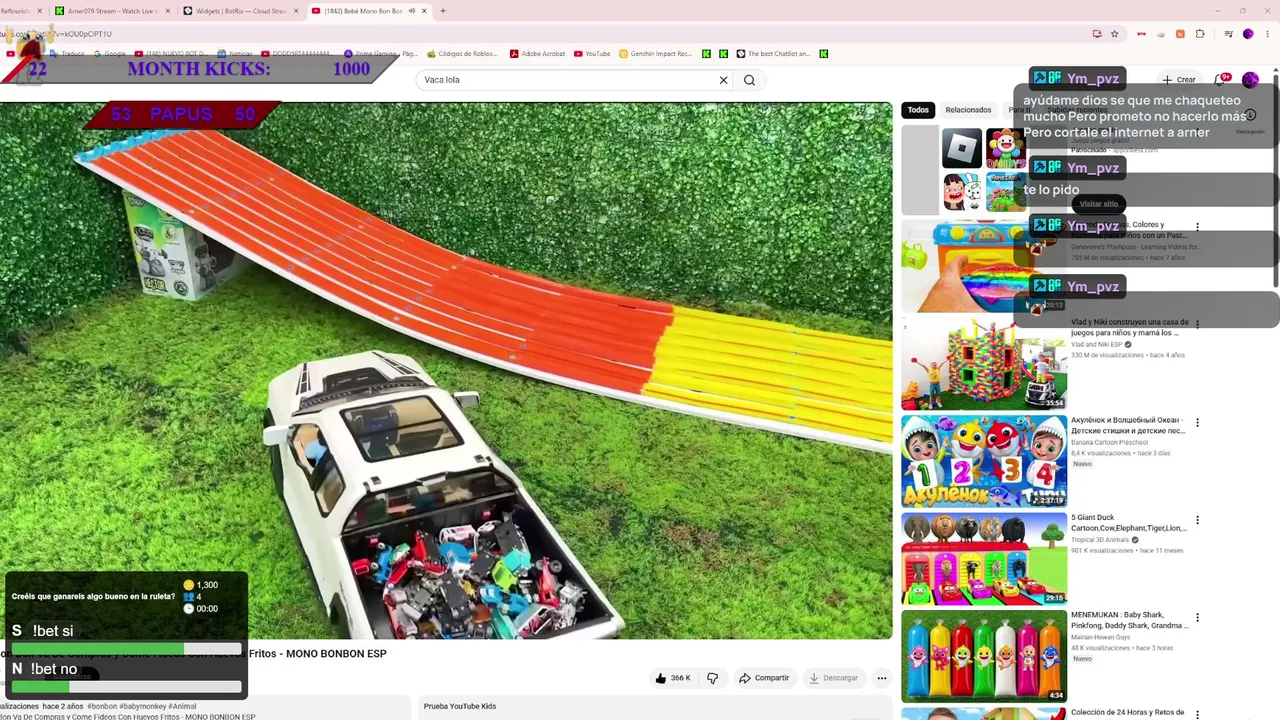Open the 5 Giant Duck video thumbnail

[984, 559]
